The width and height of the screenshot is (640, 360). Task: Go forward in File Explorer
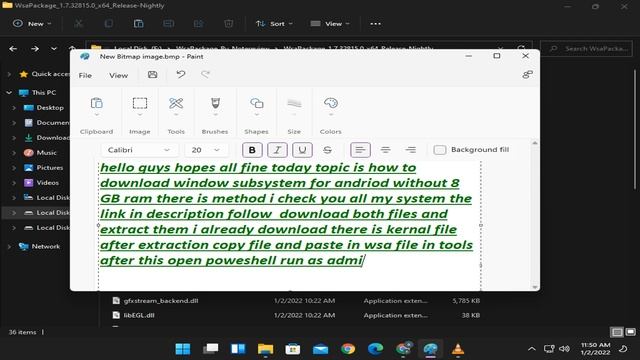click(x=35, y=49)
